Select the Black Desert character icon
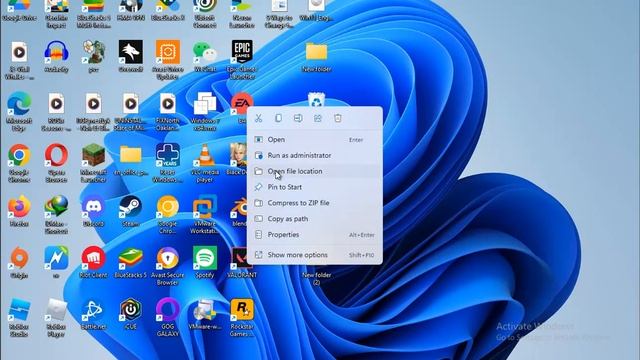The image size is (640, 360). [238, 155]
